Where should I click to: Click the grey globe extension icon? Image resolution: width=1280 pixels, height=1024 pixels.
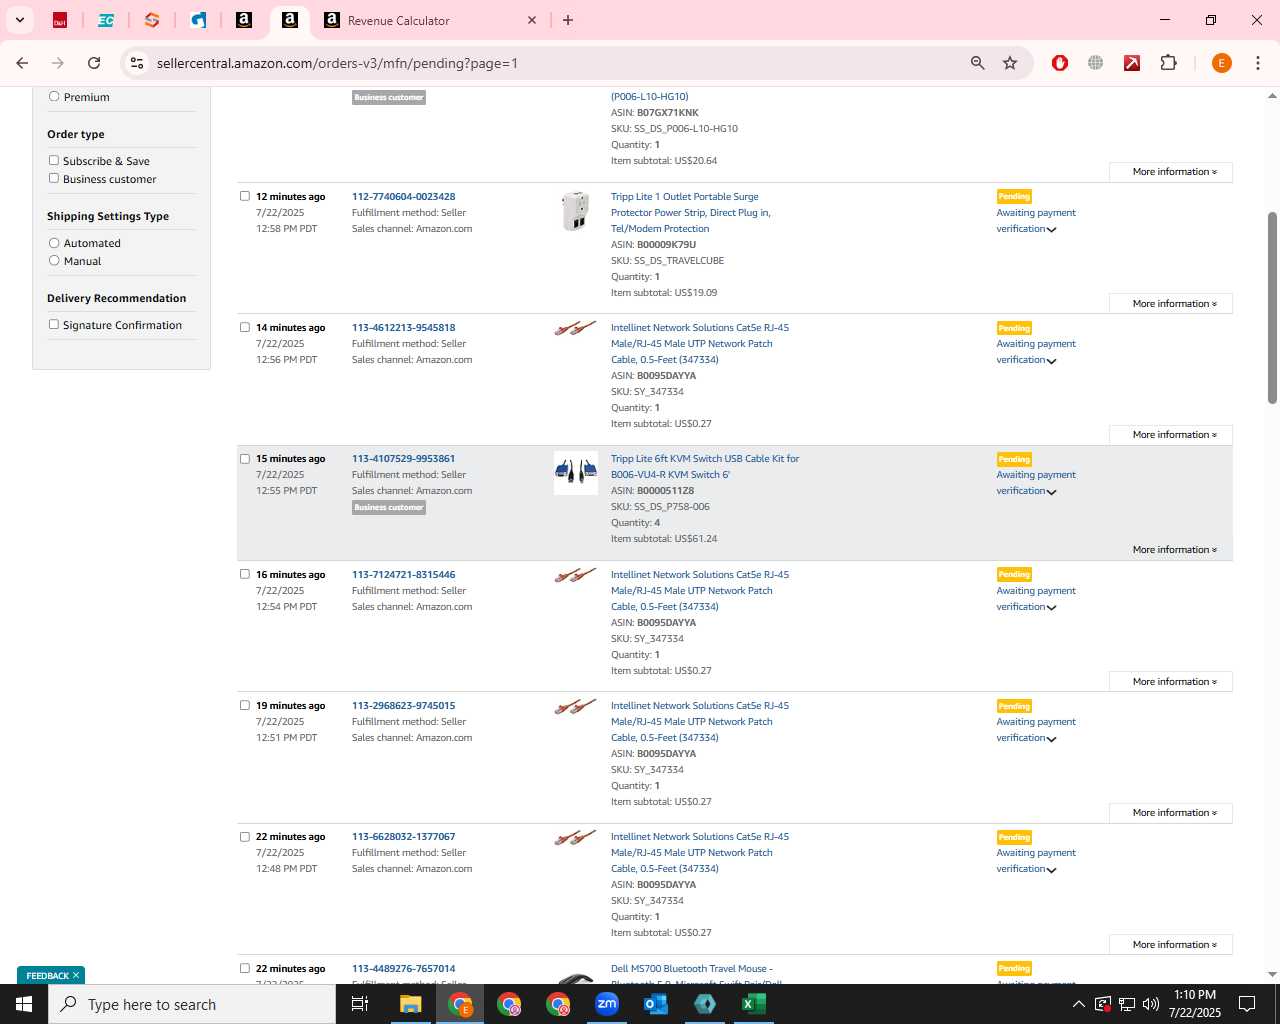click(1096, 63)
